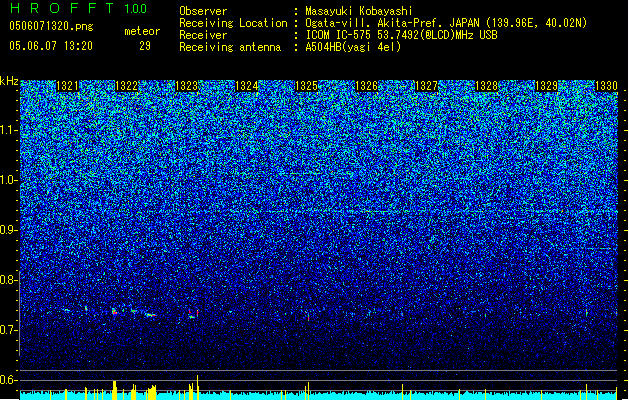Screen dimensions: 629x400
Task: Click the 1322 time marker
Action: point(127,86)
